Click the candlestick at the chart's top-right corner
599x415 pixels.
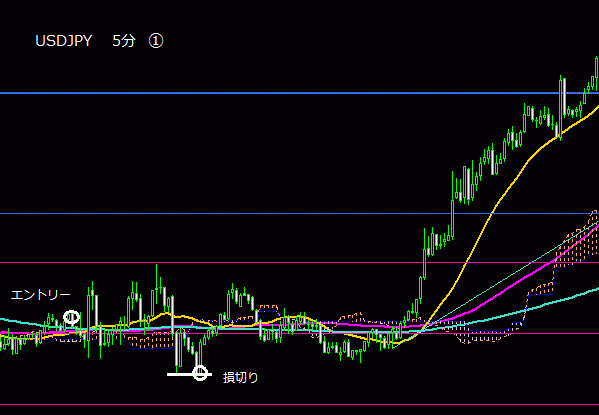pos(597,74)
